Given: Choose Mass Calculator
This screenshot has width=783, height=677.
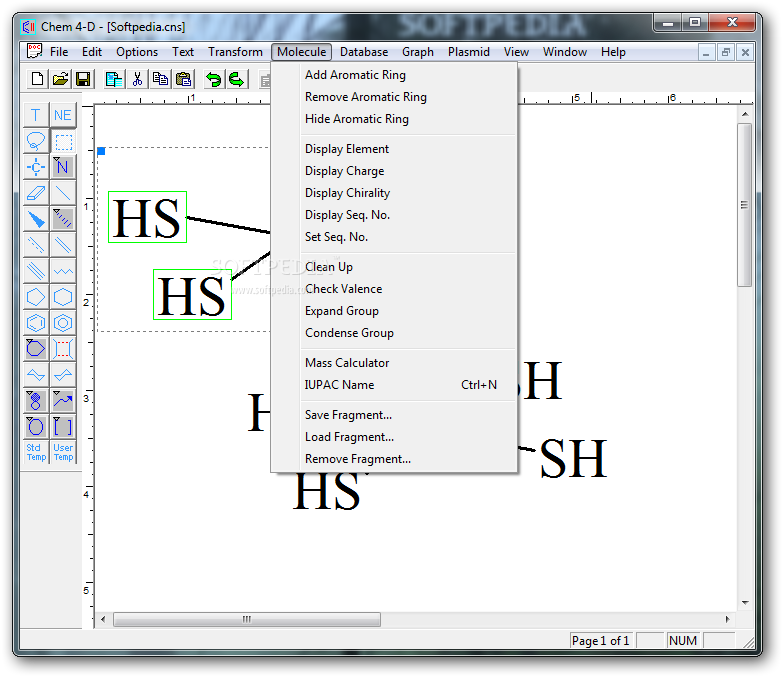Looking at the screenshot, I should pyautogui.click(x=394, y=362).
